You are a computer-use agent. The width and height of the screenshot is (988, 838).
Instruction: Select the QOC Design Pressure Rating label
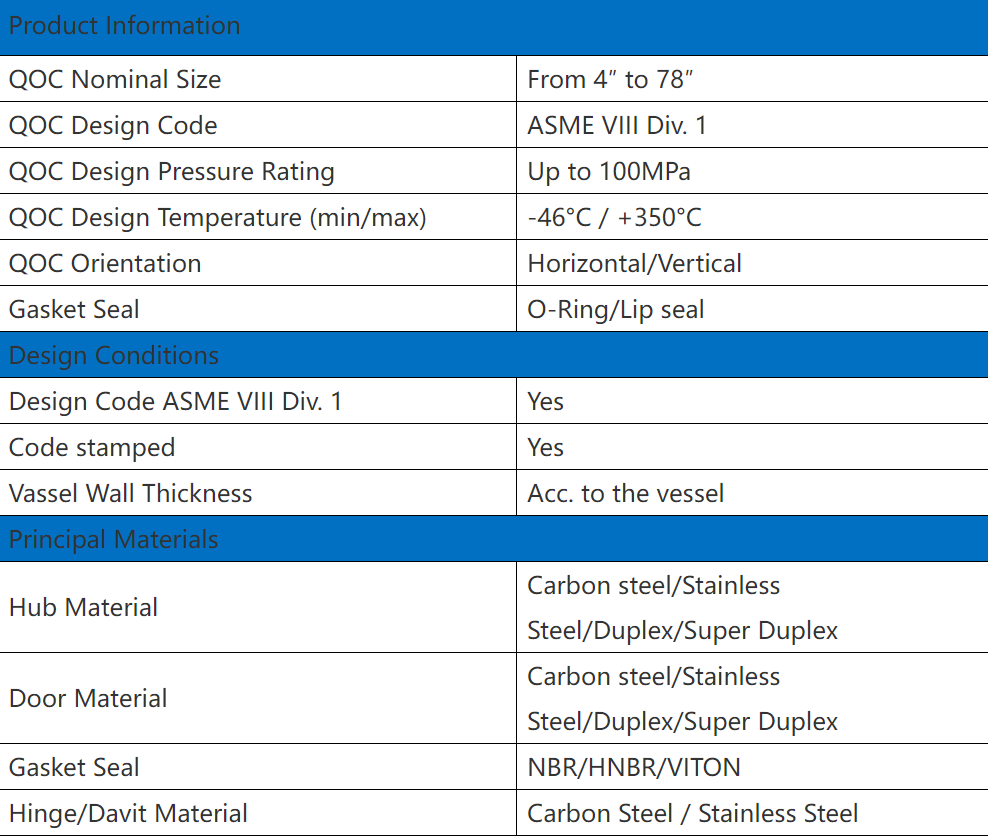[171, 171]
